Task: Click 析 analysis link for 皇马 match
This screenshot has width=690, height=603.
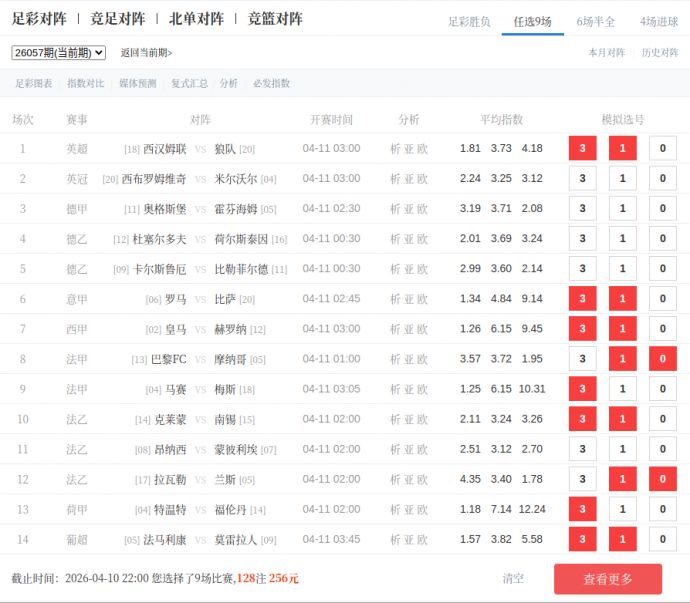Action: [x=395, y=329]
